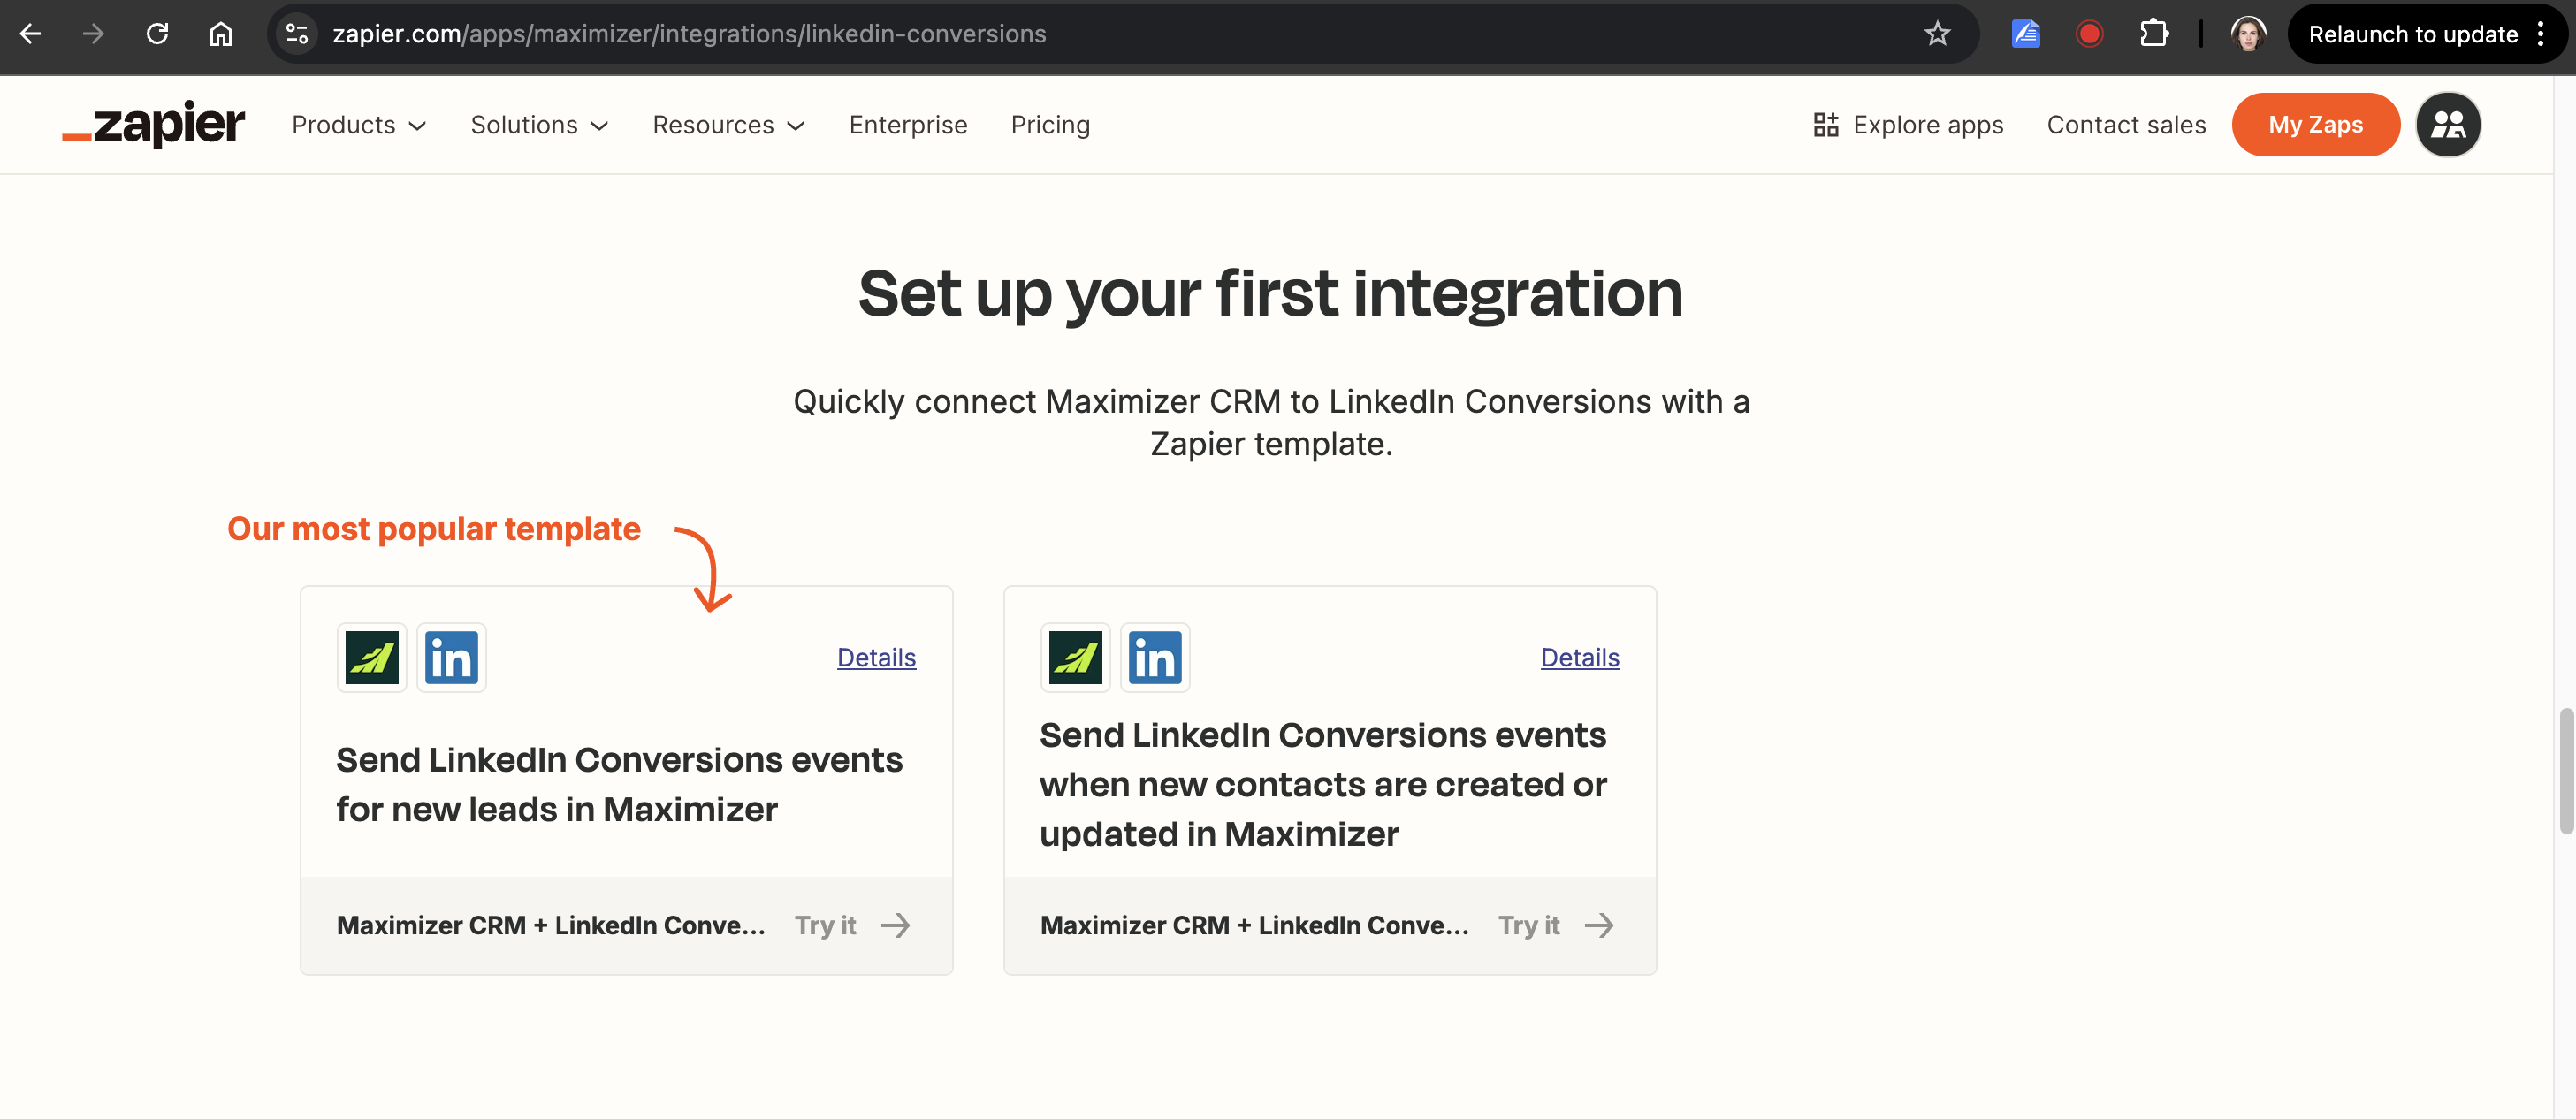The width and height of the screenshot is (2576, 1119).
Task: Expand the Resources dropdown menu
Action: tap(729, 124)
